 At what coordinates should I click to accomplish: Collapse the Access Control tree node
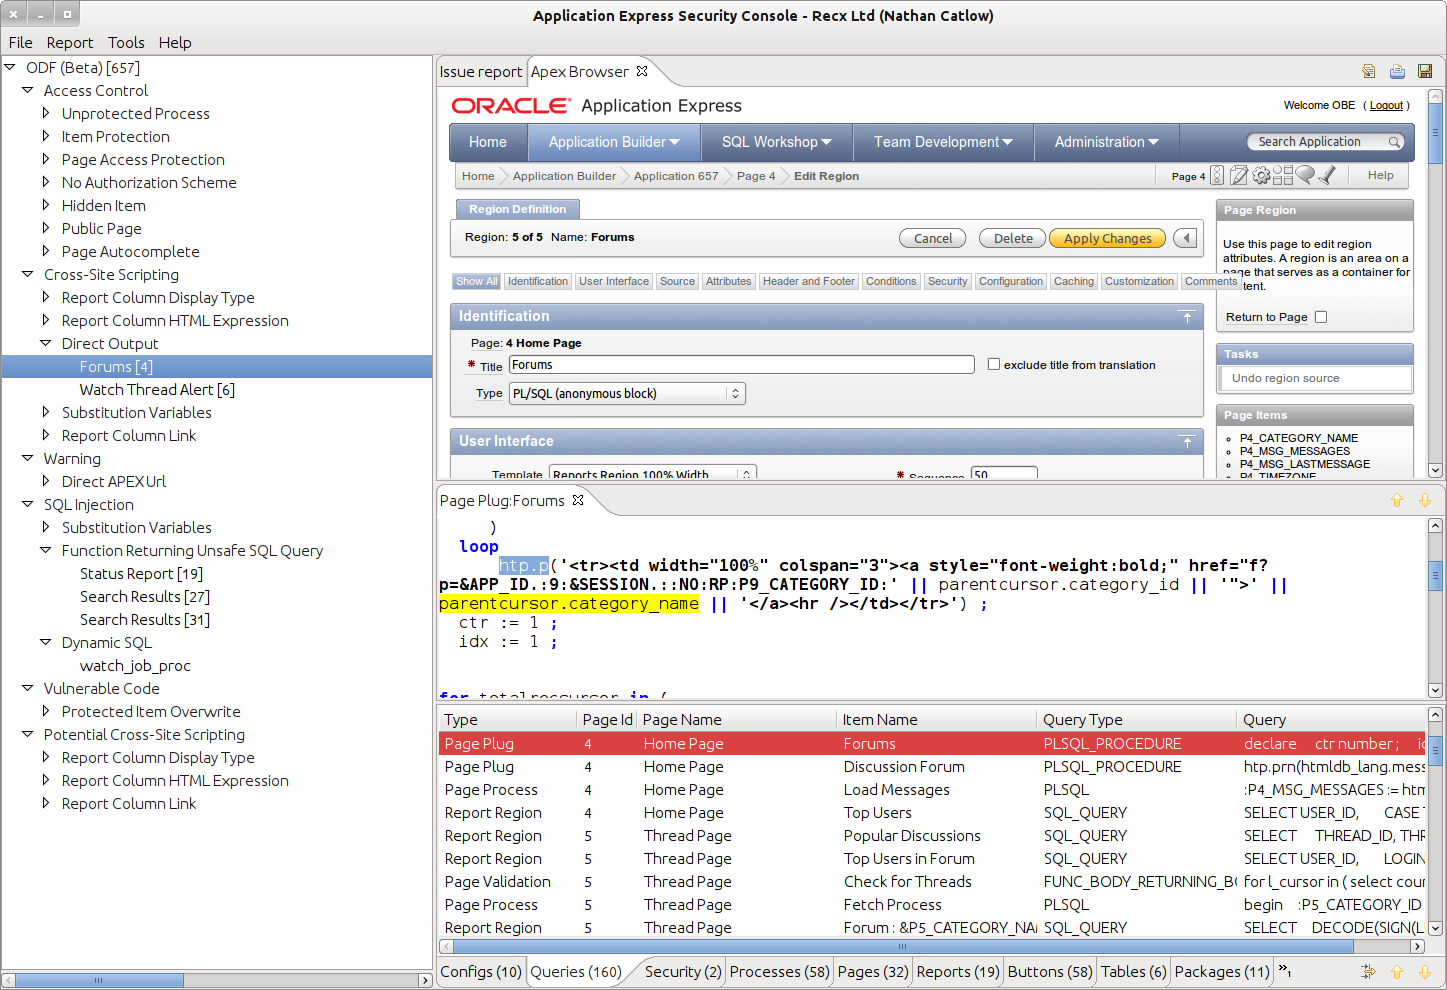[x=28, y=90]
